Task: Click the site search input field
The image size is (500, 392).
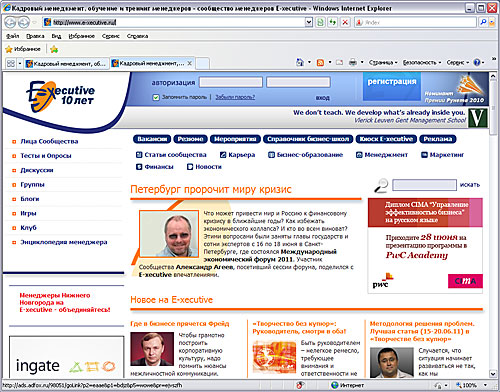Action: (x=424, y=185)
